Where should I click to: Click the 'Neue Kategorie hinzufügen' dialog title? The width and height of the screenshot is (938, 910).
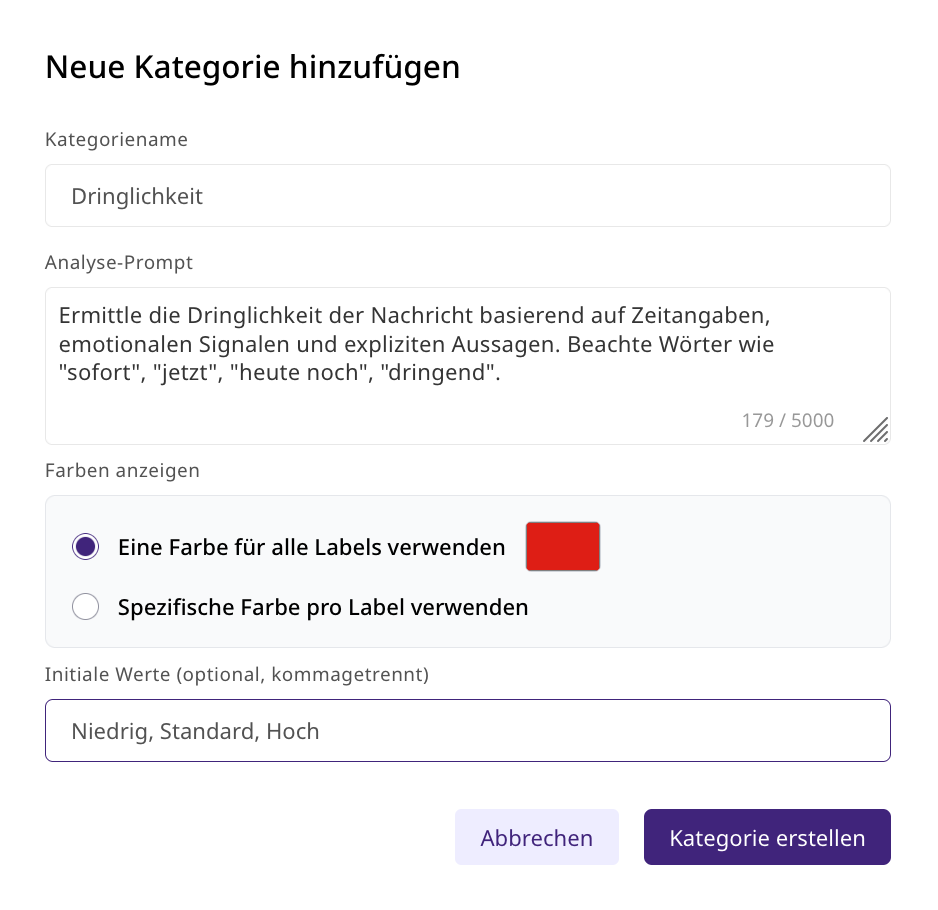253,67
